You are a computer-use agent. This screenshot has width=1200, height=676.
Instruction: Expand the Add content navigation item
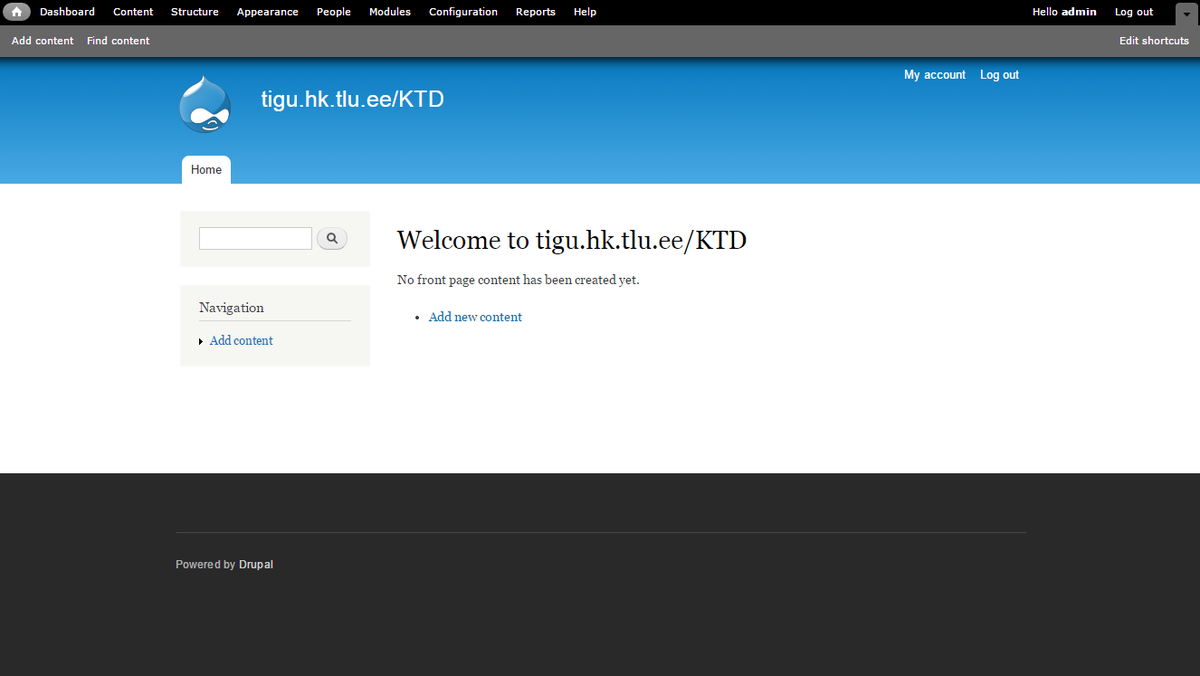pyautogui.click(x=202, y=340)
